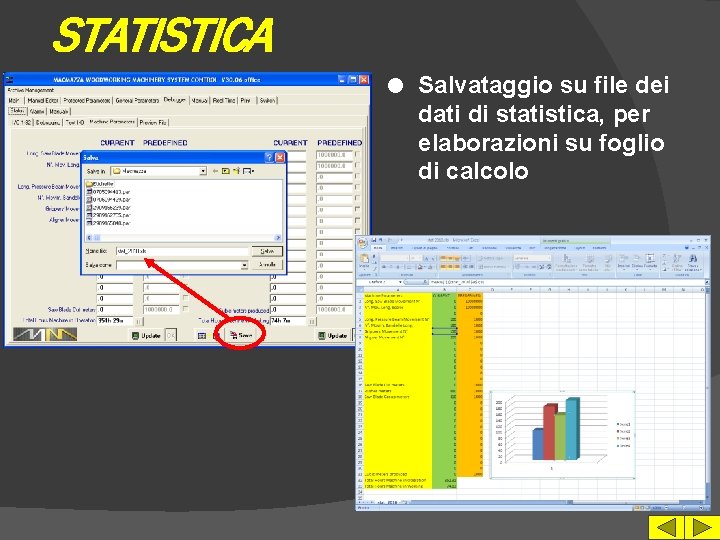The image size is (720, 540).
Task: Tick far-right checkbox in Long. Pressure Beam row
Action: [x=357, y=187]
